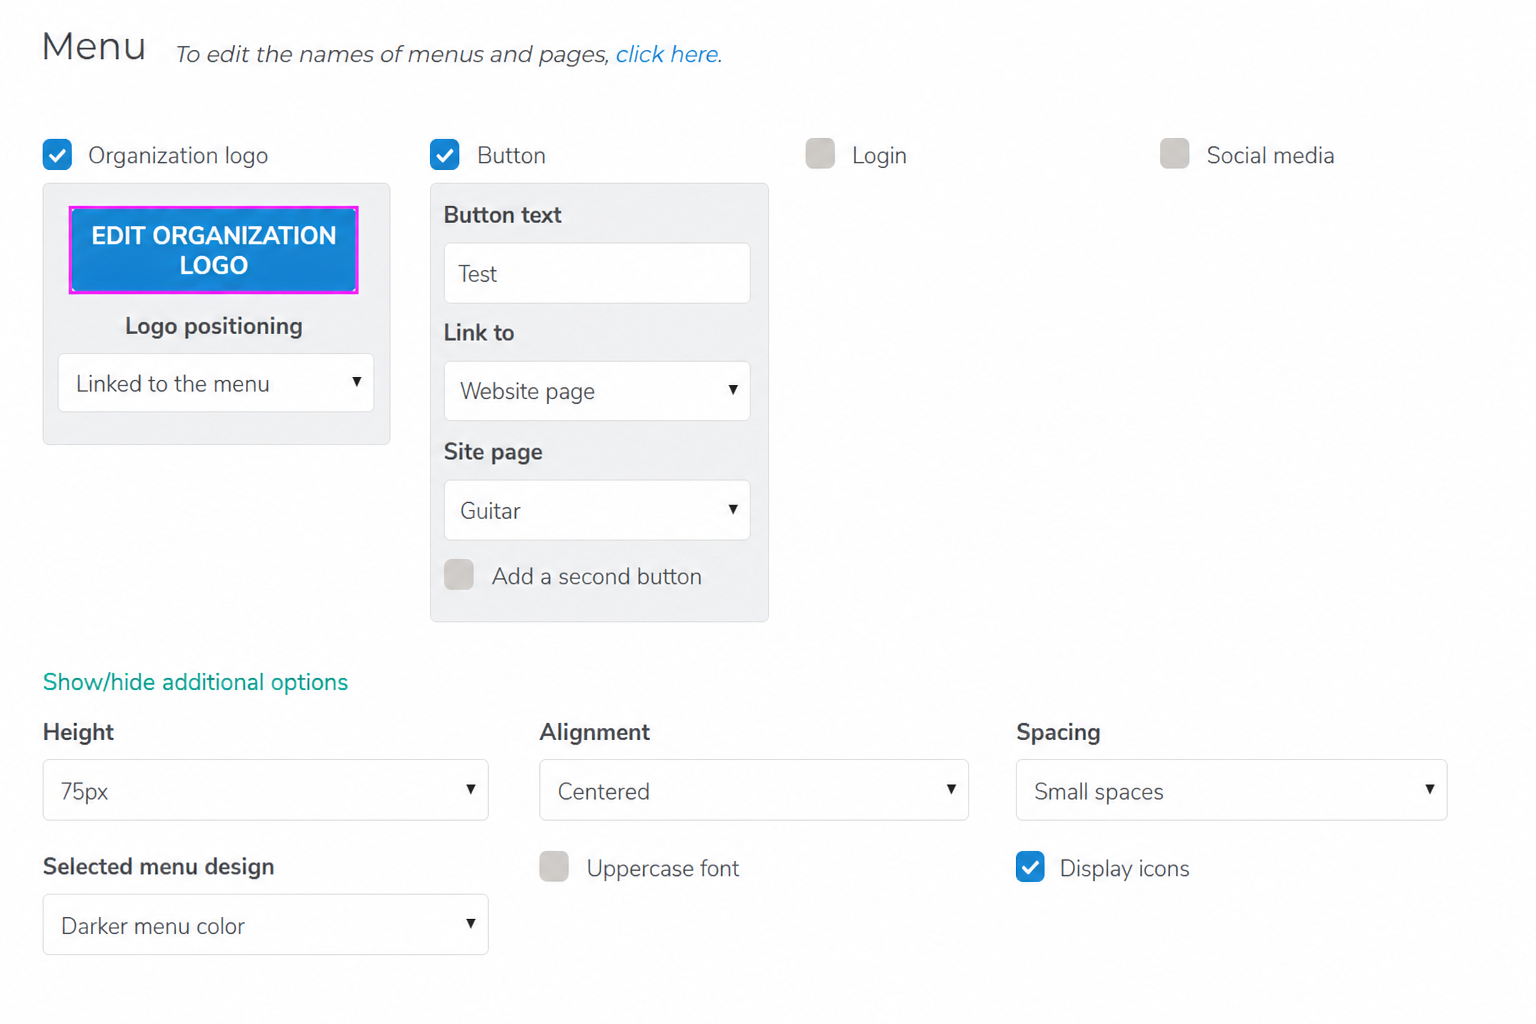This screenshot has height=1024, width=1536.
Task: Click the Site page label
Action: [493, 452]
